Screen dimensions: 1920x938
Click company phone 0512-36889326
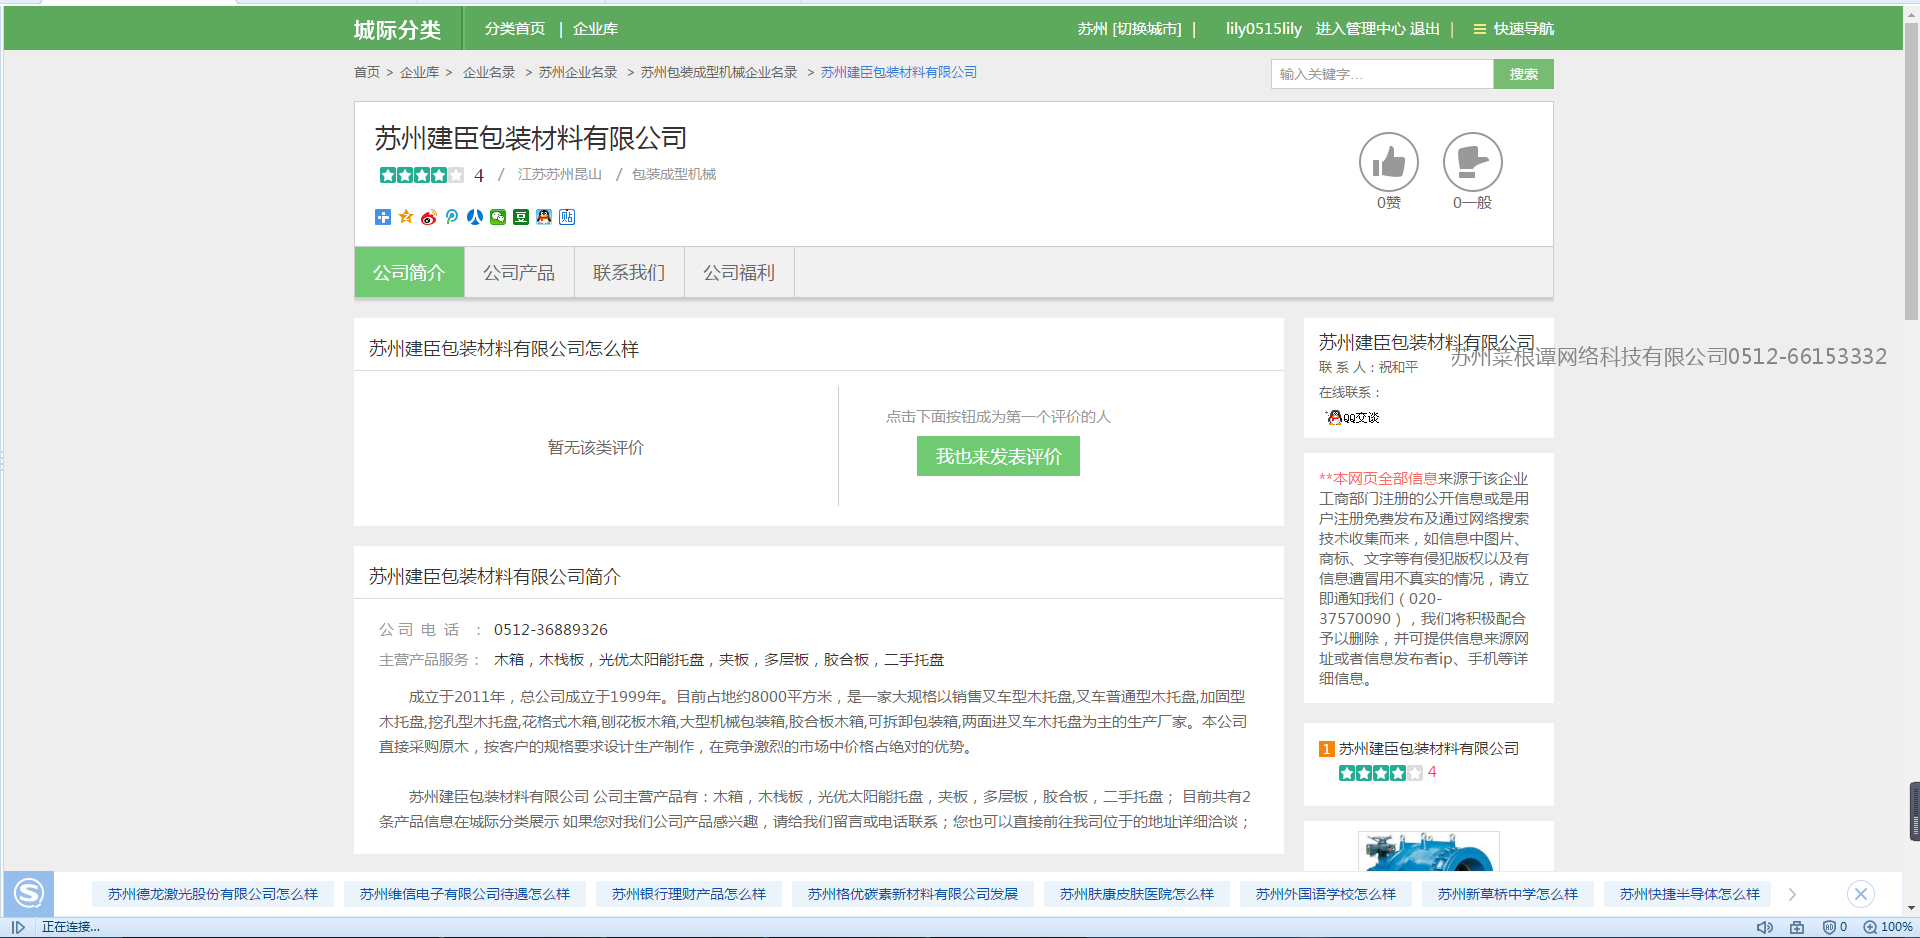551,630
